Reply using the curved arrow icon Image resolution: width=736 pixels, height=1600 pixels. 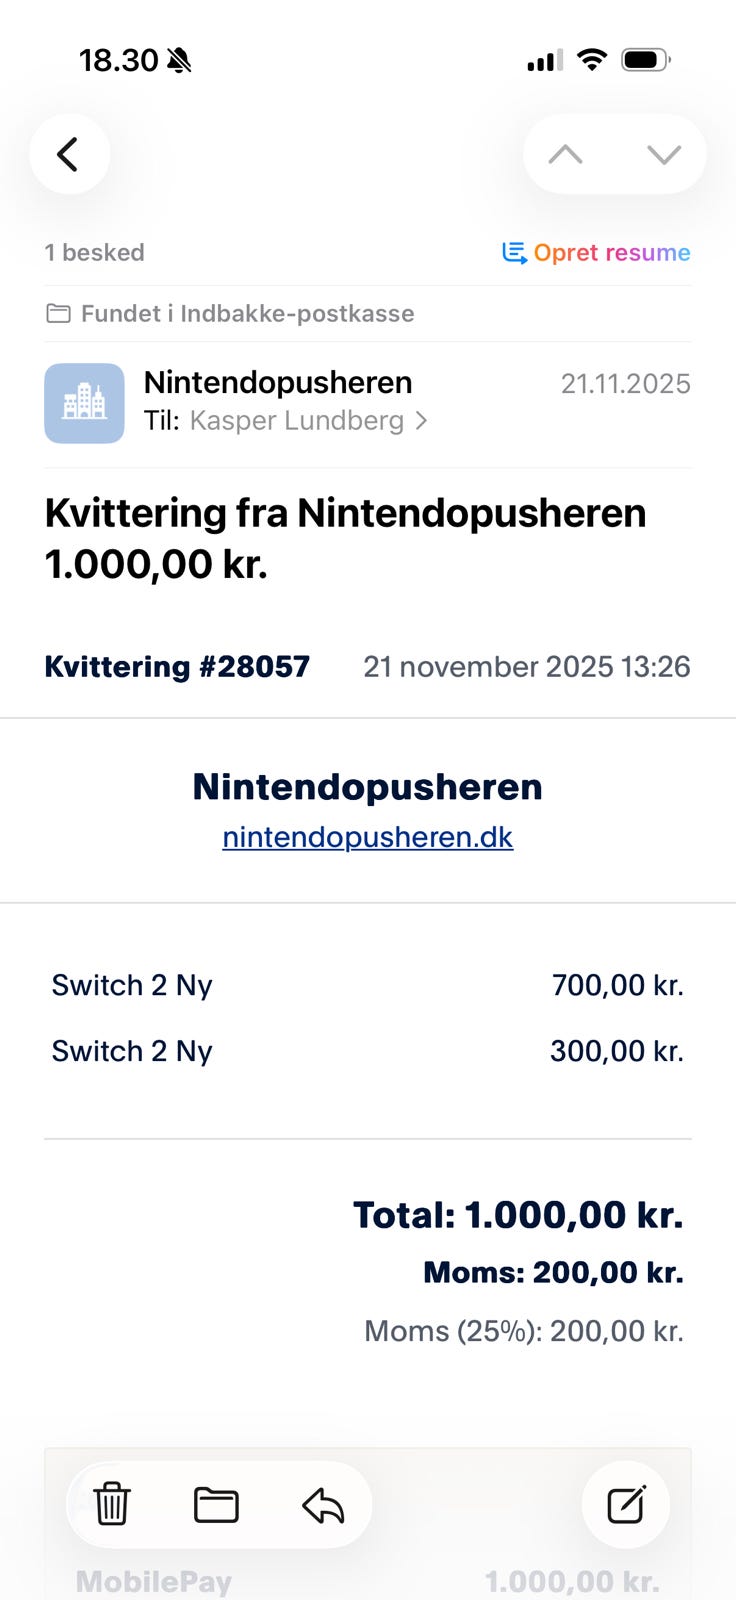[x=323, y=1504]
